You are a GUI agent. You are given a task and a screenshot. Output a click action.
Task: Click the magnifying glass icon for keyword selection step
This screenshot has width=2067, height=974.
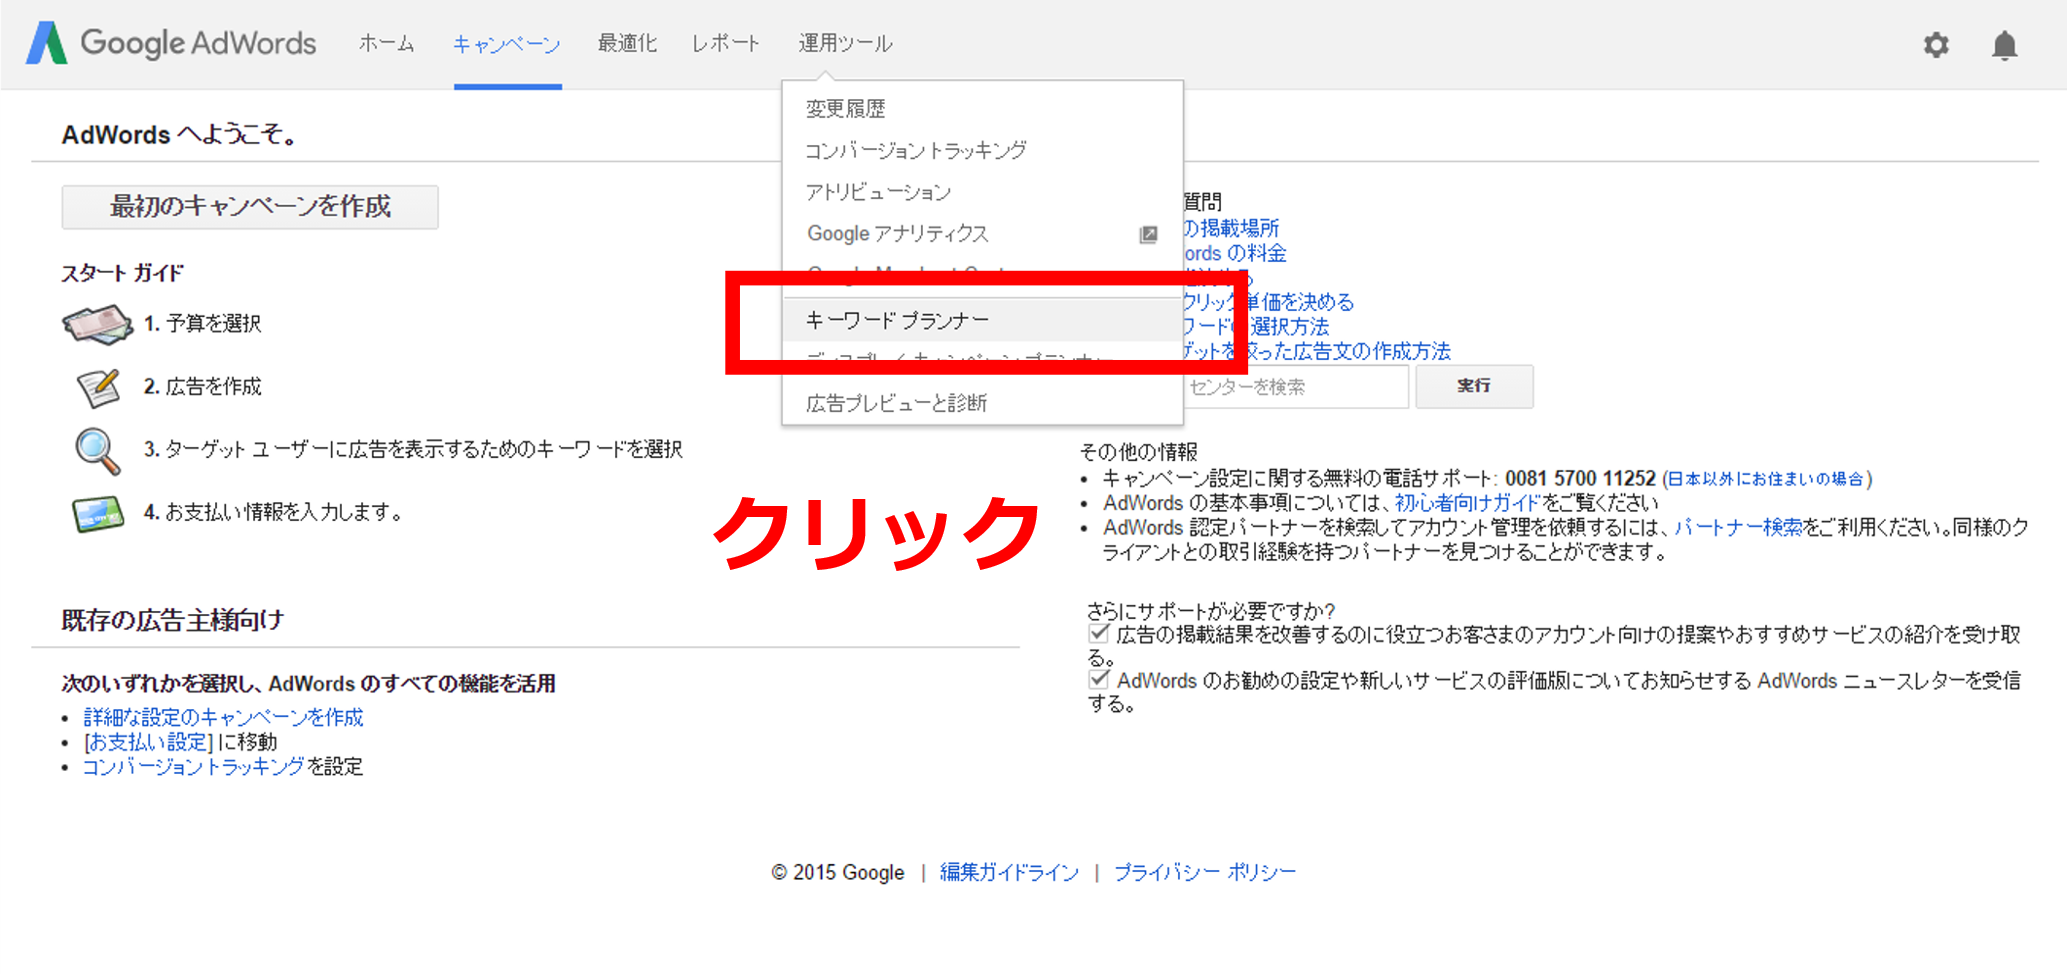click(x=98, y=451)
